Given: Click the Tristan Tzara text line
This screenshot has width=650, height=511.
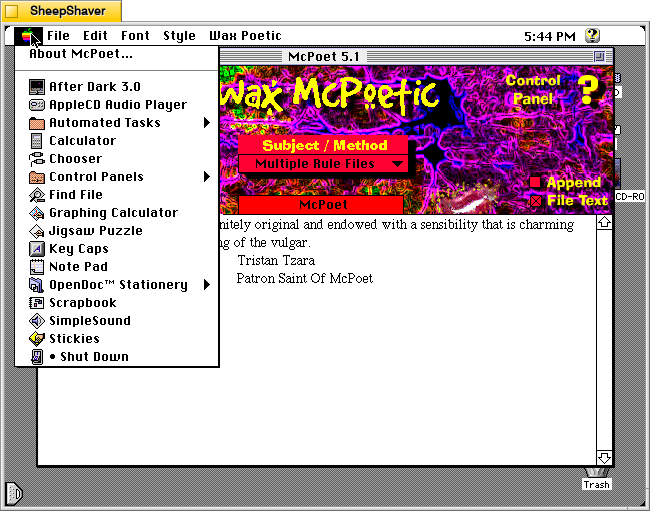Looking at the screenshot, I should point(276,260).
